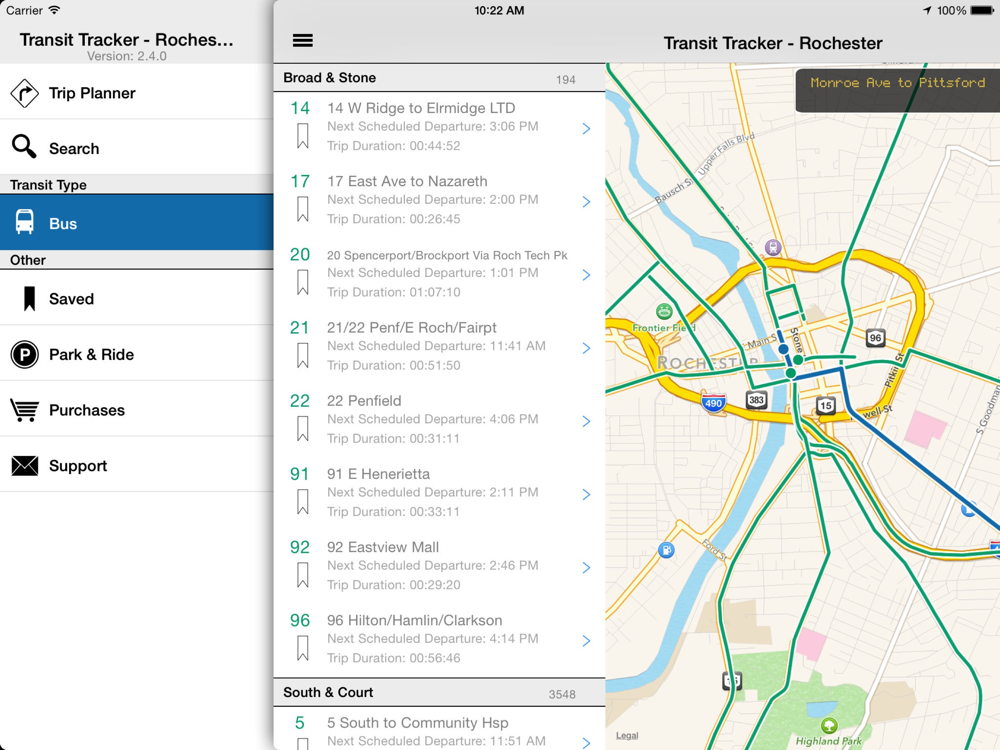The width and height of the screenshot is (1000, 750).
Task: Select the South & Court stop header
Action: click(x=439, y=693)
